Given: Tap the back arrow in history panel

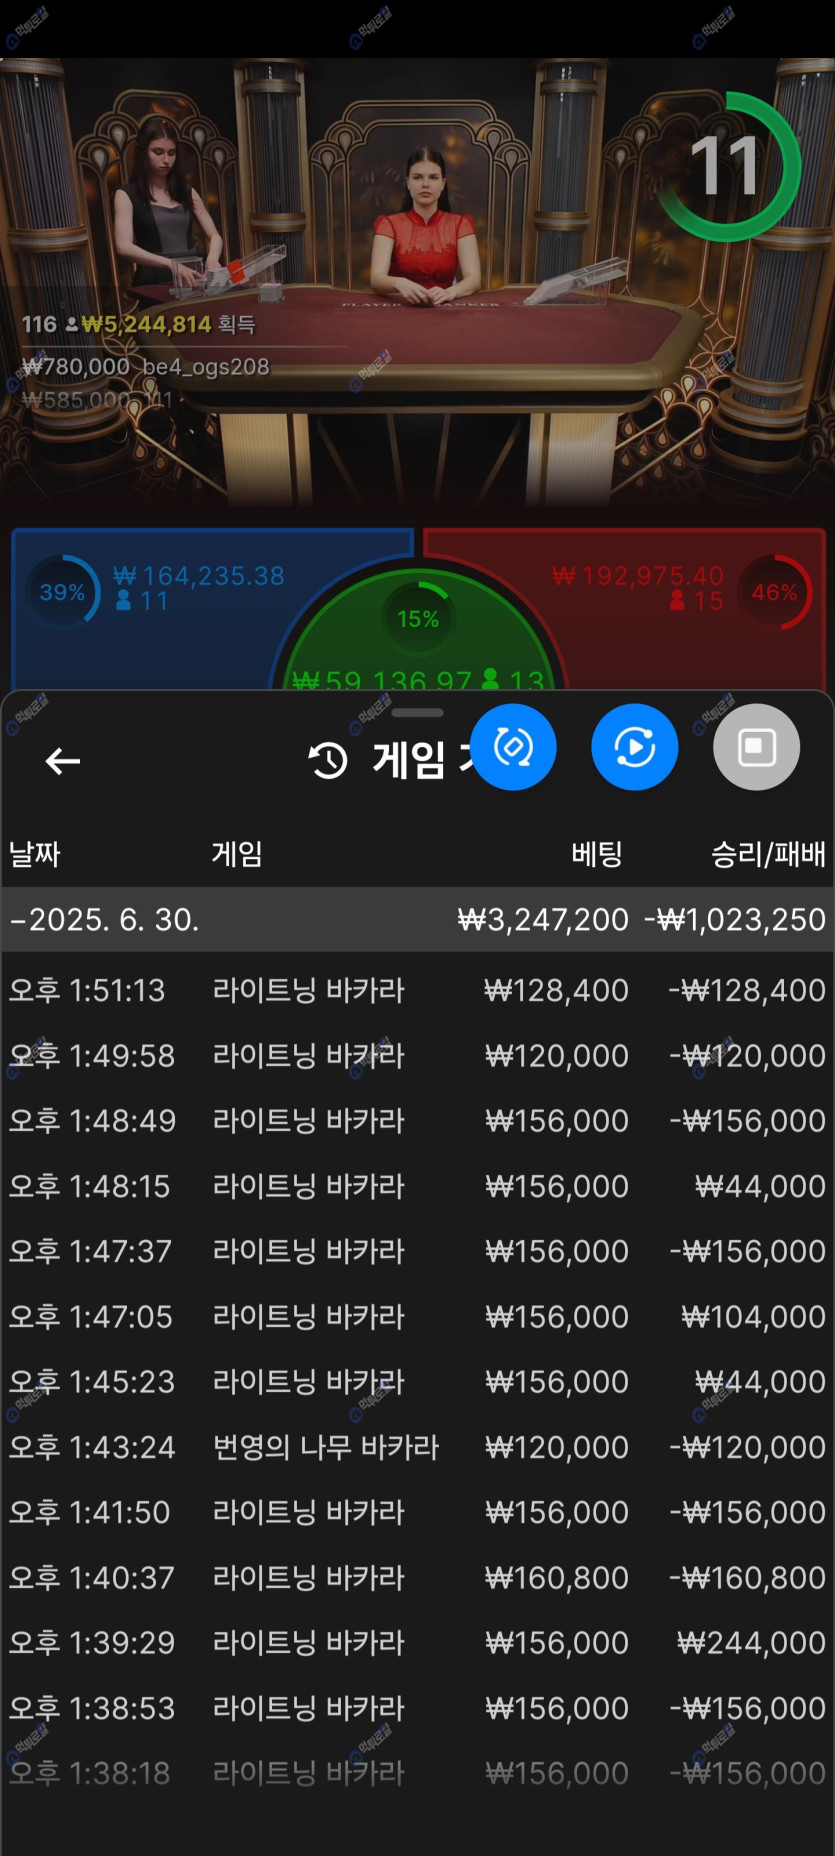Looking at the screenshot, I should (62, 761).
